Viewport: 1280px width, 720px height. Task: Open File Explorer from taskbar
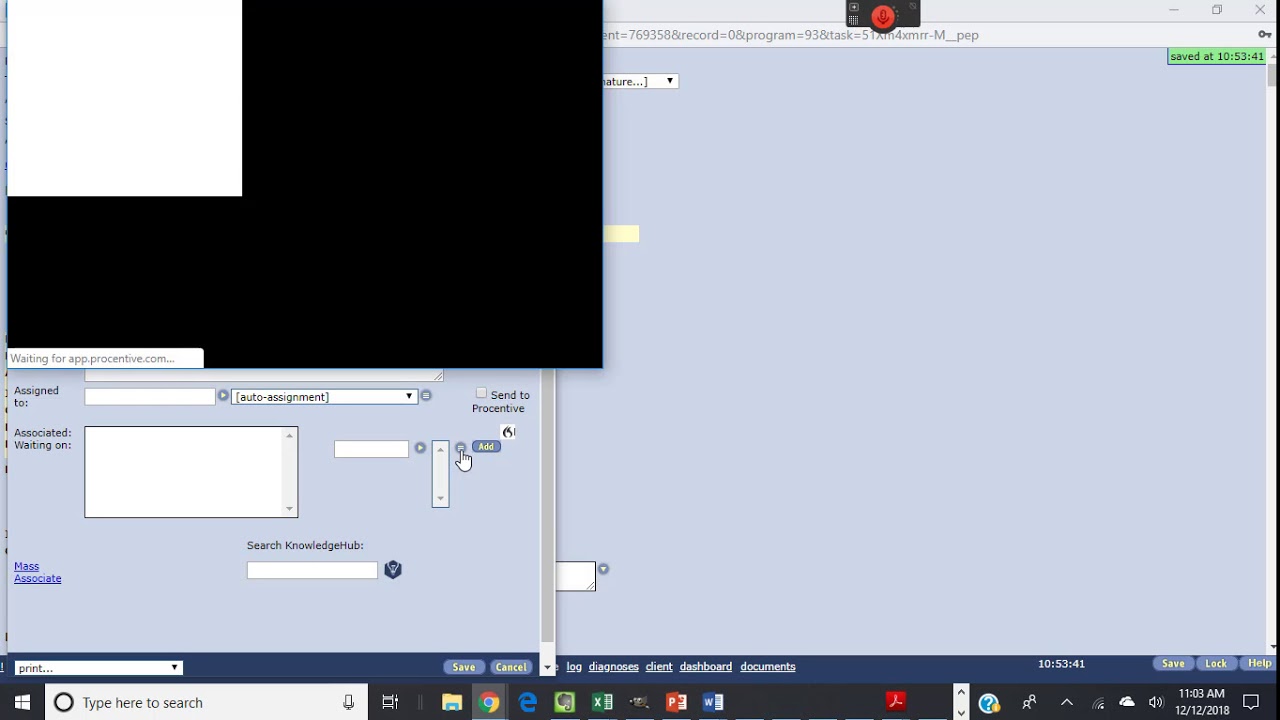pyautogui.click(x=452, y=702)
